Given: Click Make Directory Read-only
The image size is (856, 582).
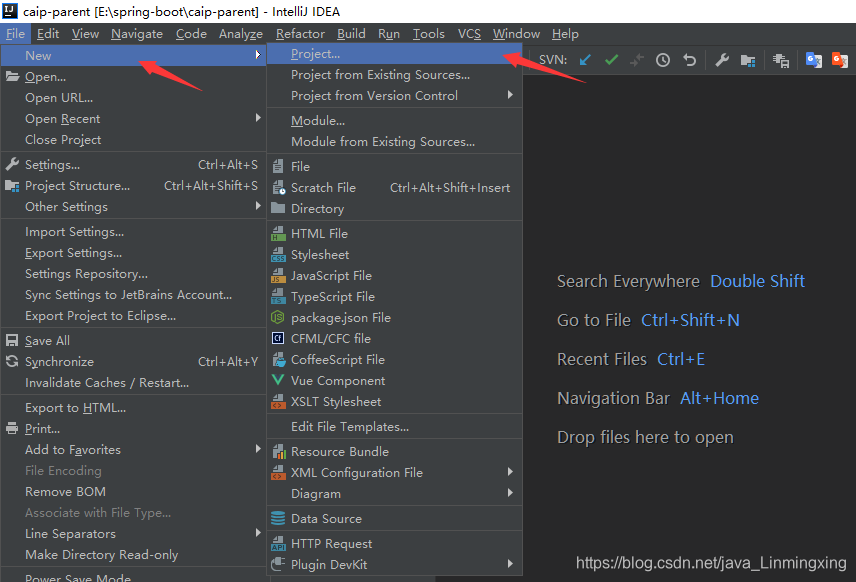Looking at the screenshot, I should pos(133,555).
